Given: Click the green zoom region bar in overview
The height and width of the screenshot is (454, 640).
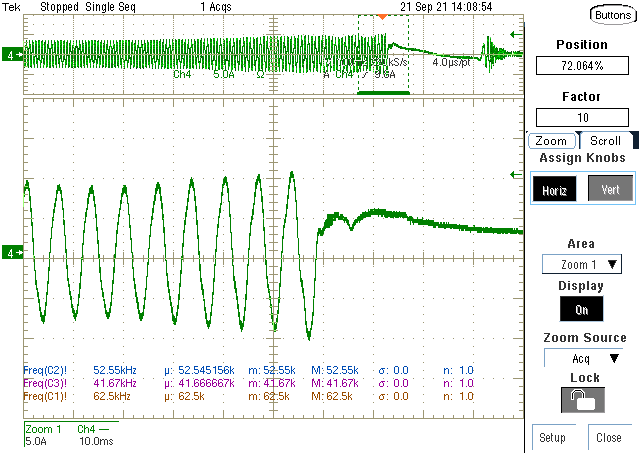Looking at the screenshot, I should tap(383, 93).
